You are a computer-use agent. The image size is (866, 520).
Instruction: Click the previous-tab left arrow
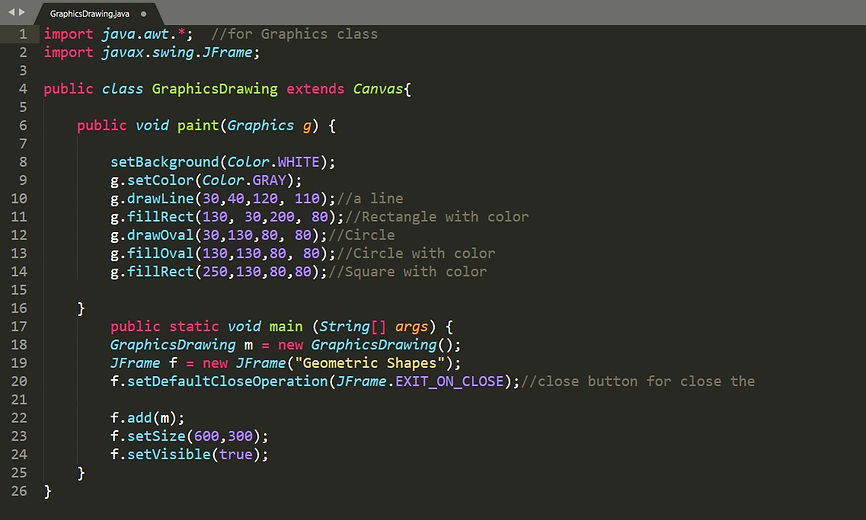point(11,12)
